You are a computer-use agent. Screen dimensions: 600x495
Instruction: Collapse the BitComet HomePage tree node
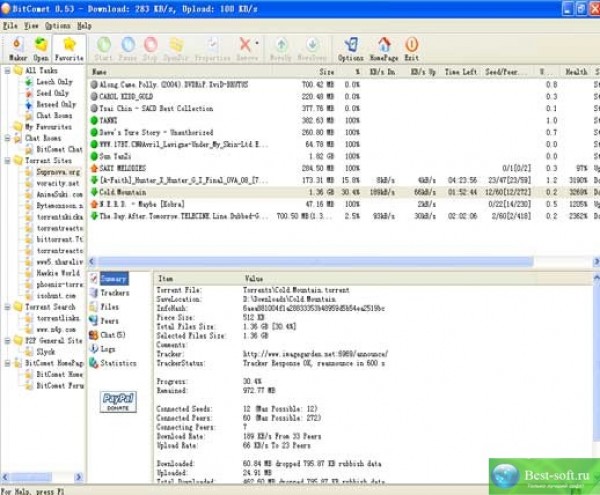coord(7,363)
